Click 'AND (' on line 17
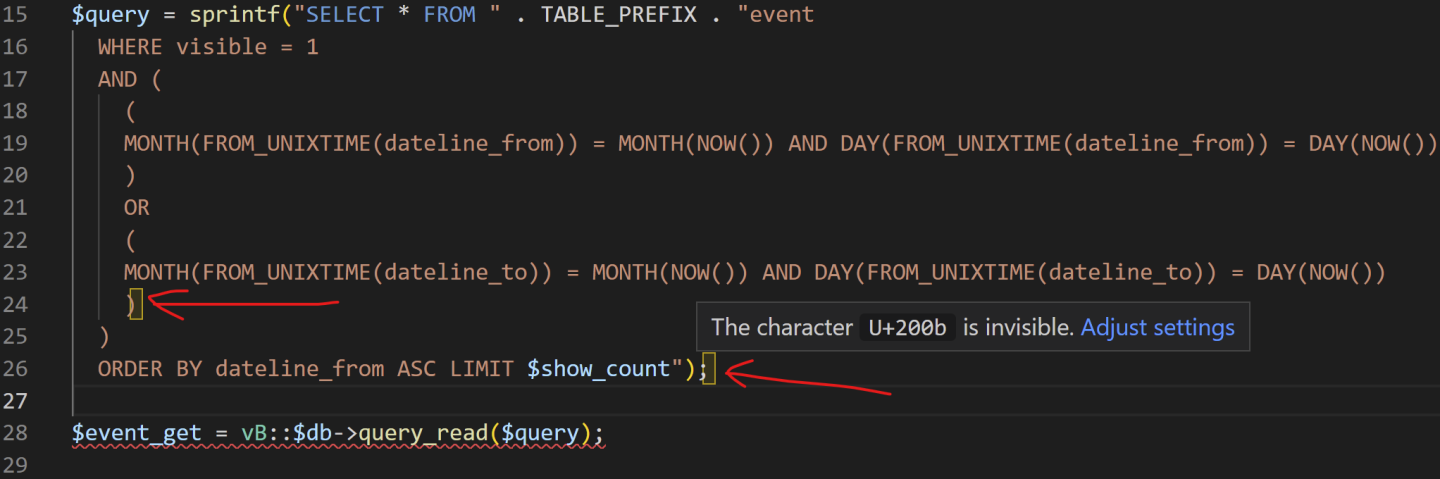 pos(130,79)
